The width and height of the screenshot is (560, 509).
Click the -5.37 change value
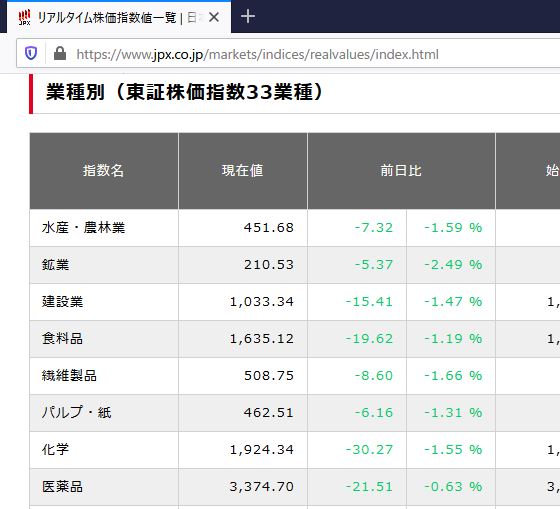374,265
